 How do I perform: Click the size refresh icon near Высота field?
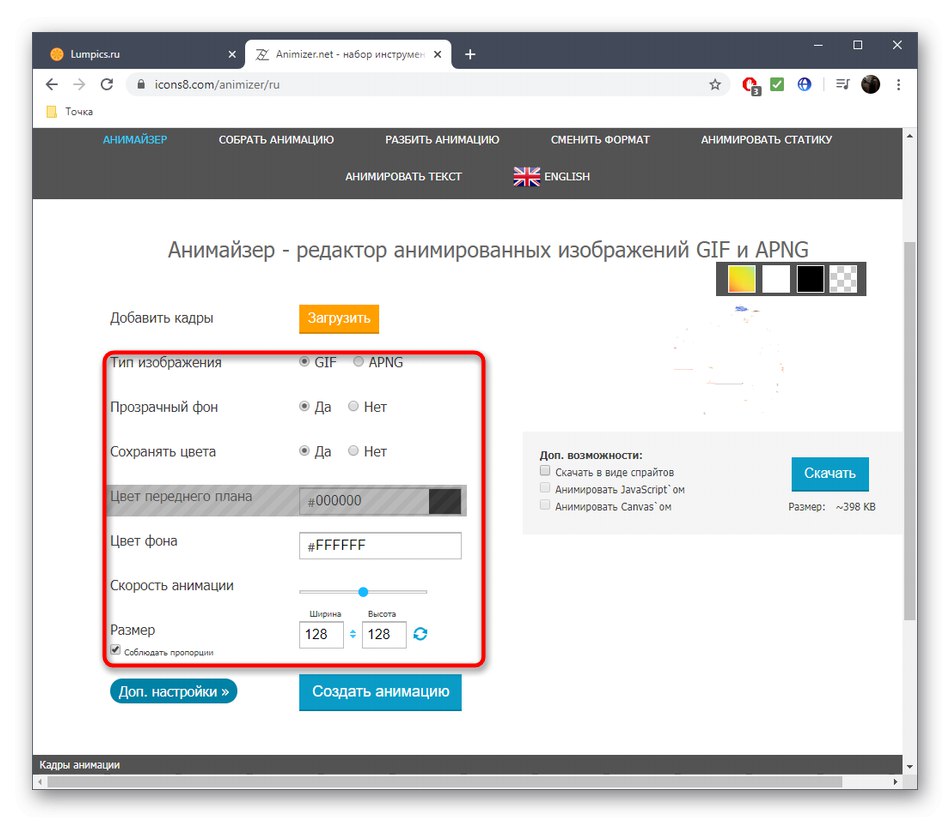click(x=420, y=634)
